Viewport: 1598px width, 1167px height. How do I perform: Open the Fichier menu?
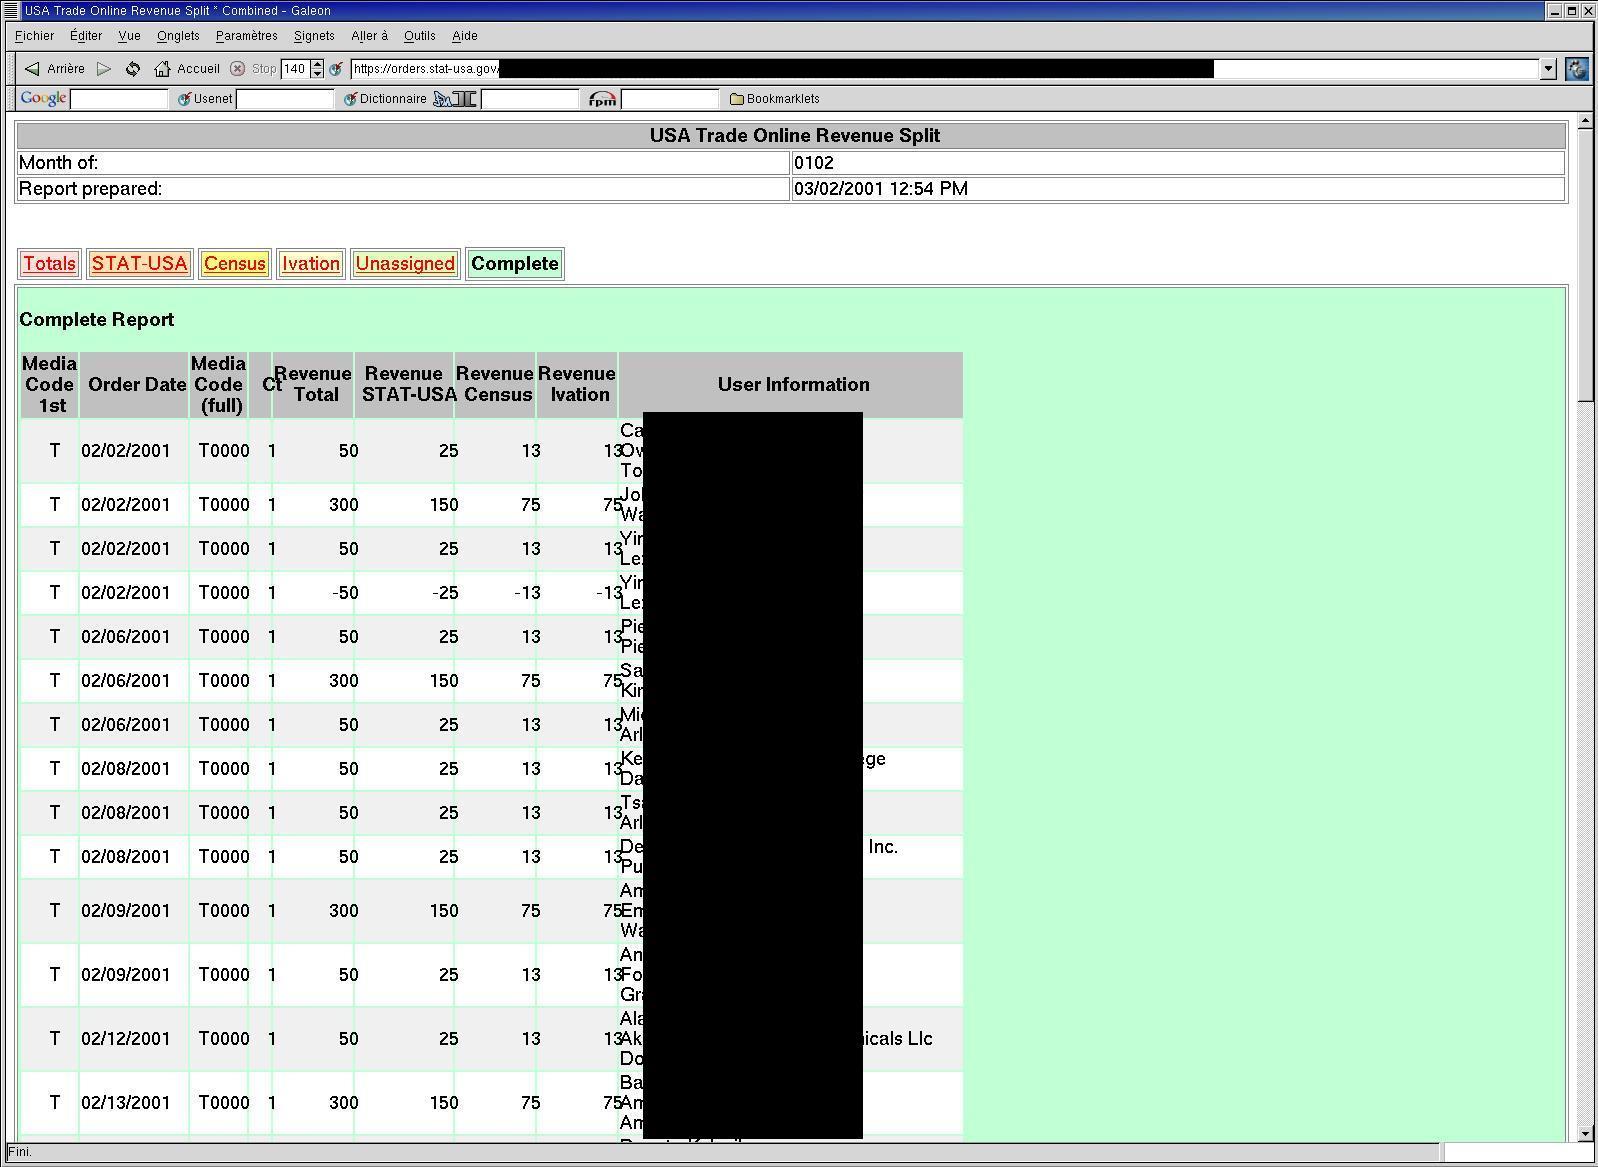pyautogui.click(x=35, y=36)
